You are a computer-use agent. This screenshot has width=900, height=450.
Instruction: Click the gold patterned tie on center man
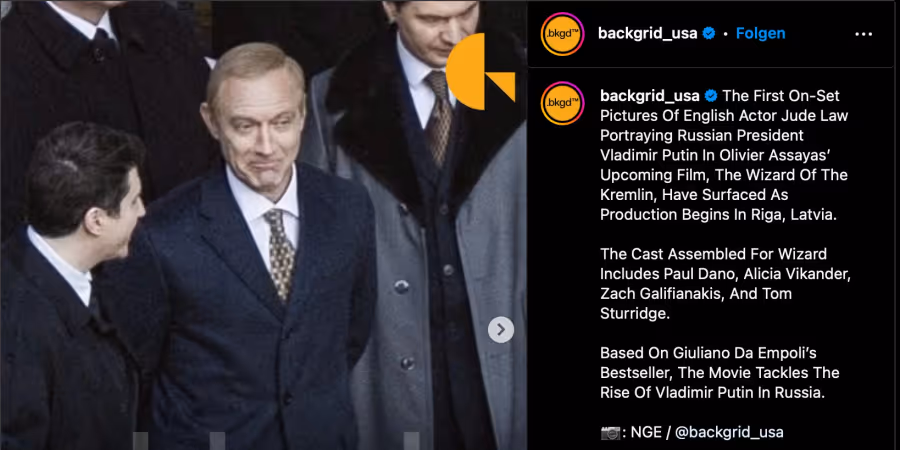pyautogui.click(x=280, y=253)
